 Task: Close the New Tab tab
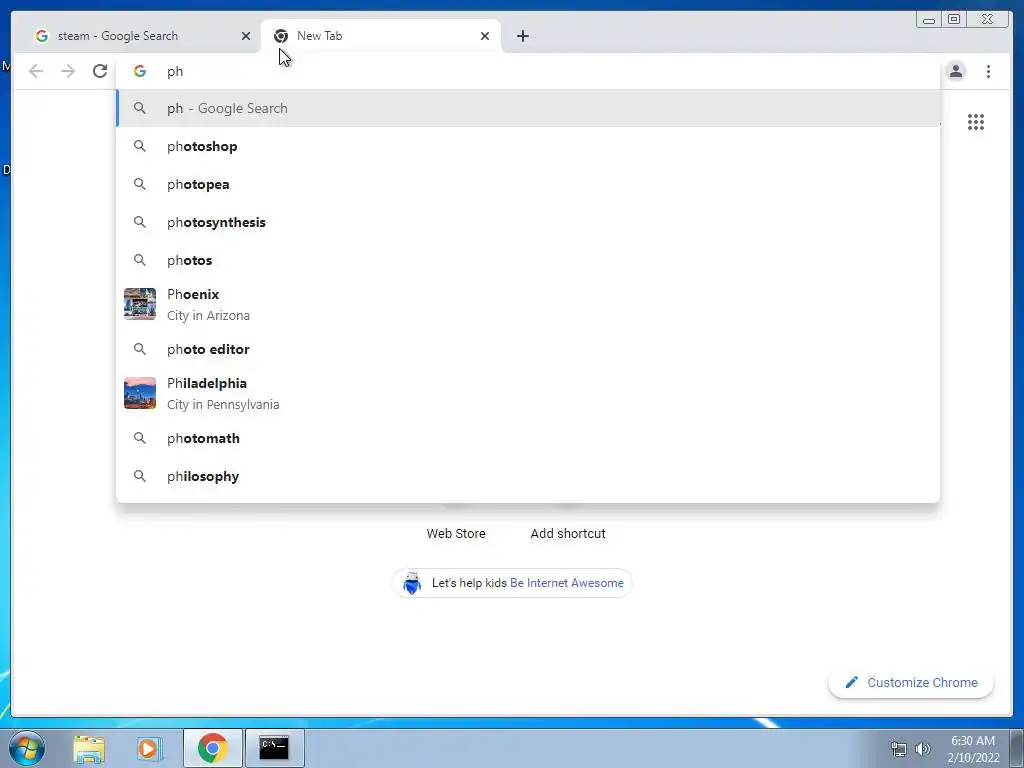click(x=485, y=36)
